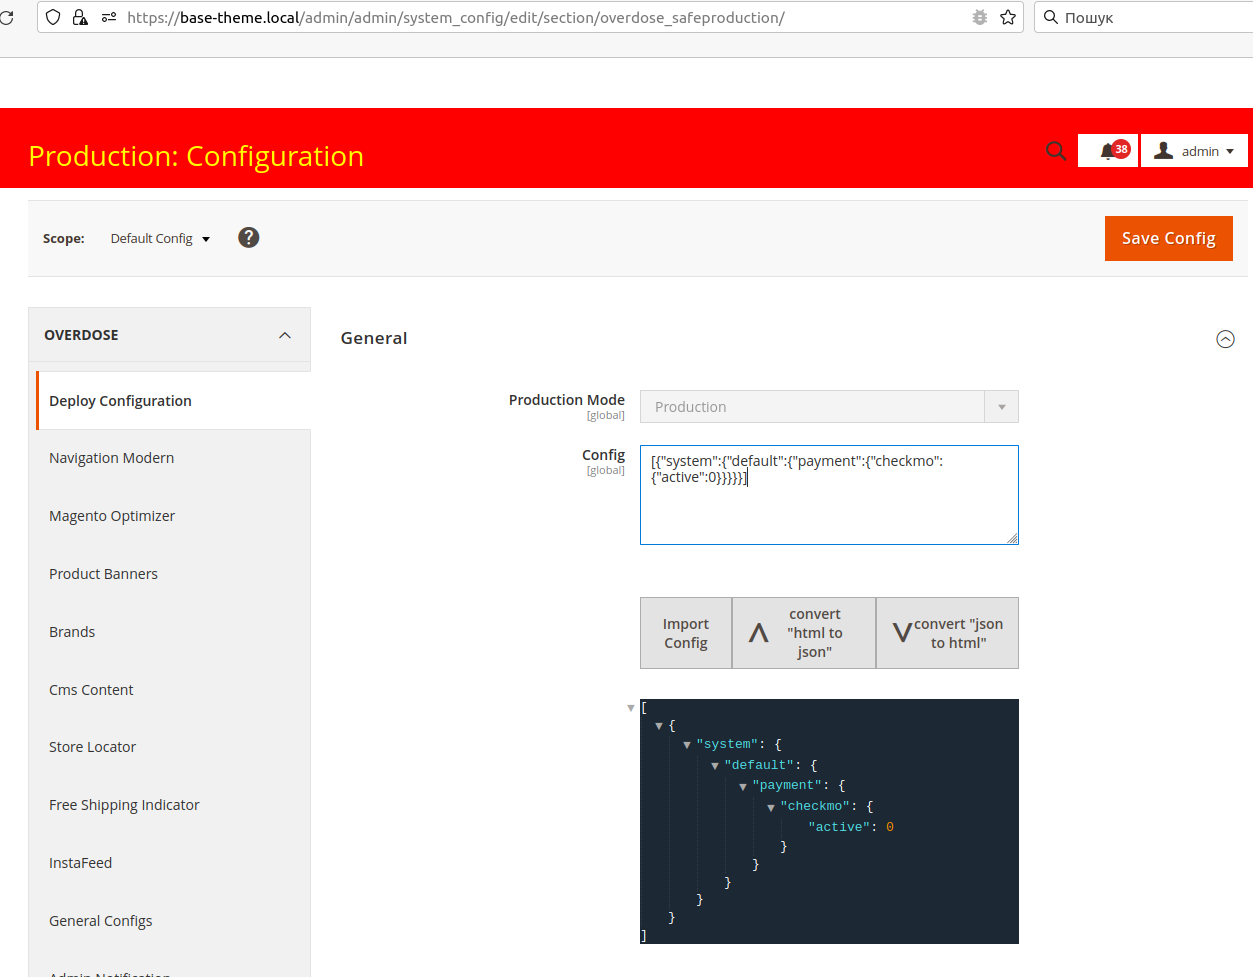This screenshot has height=977, width=1253.
Task: Click the convert "json to html" button
Action: [947, 633]
